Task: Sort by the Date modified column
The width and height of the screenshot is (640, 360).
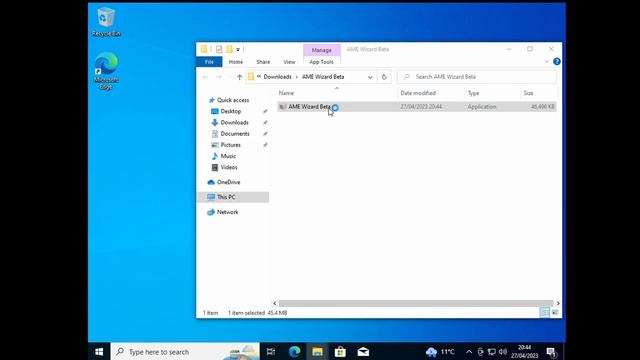Action: [431, 93]
